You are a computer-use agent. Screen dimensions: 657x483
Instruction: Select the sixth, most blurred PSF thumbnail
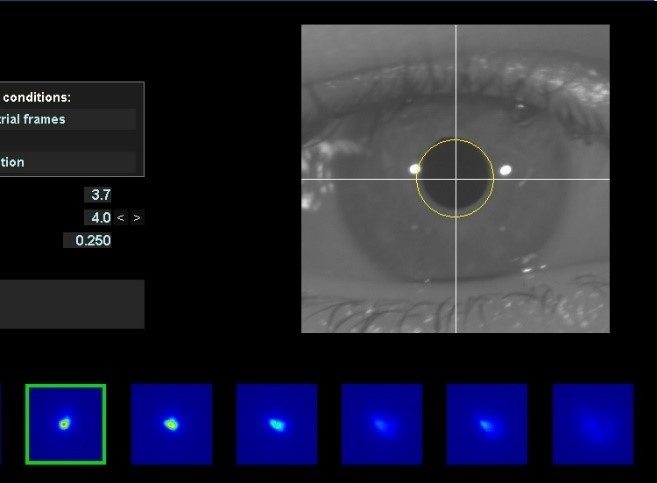tap(593, 424)
